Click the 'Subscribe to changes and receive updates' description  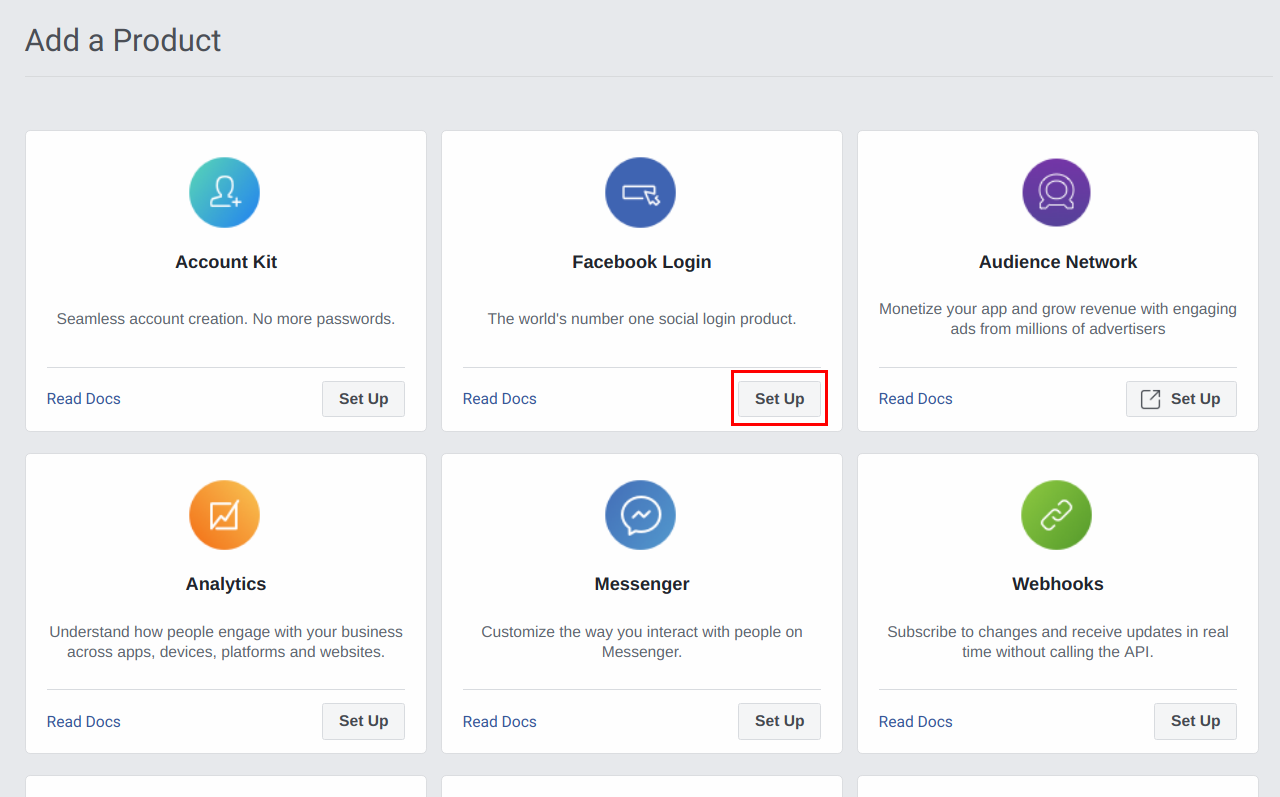[1058, 642]
